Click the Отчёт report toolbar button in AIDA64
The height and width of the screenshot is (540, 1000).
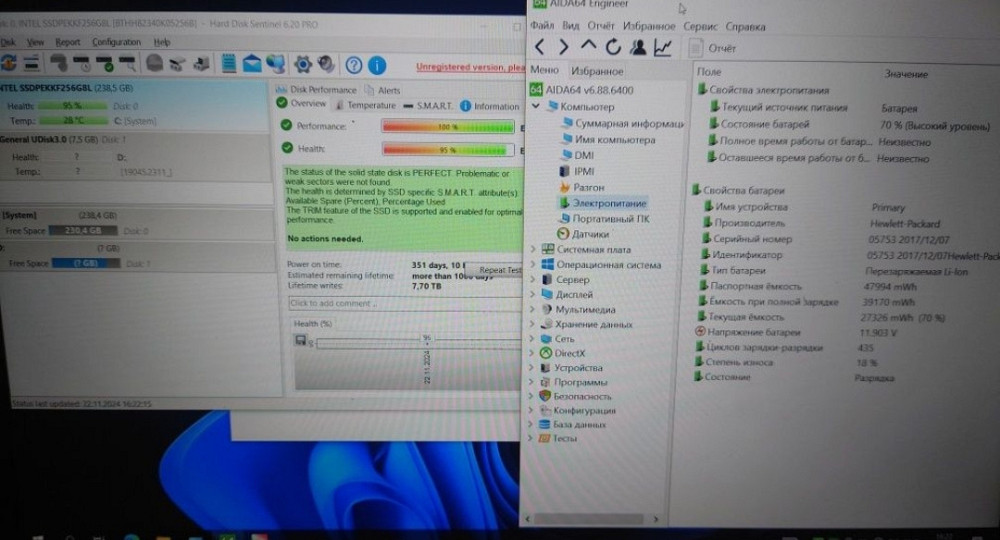(713, 48)
